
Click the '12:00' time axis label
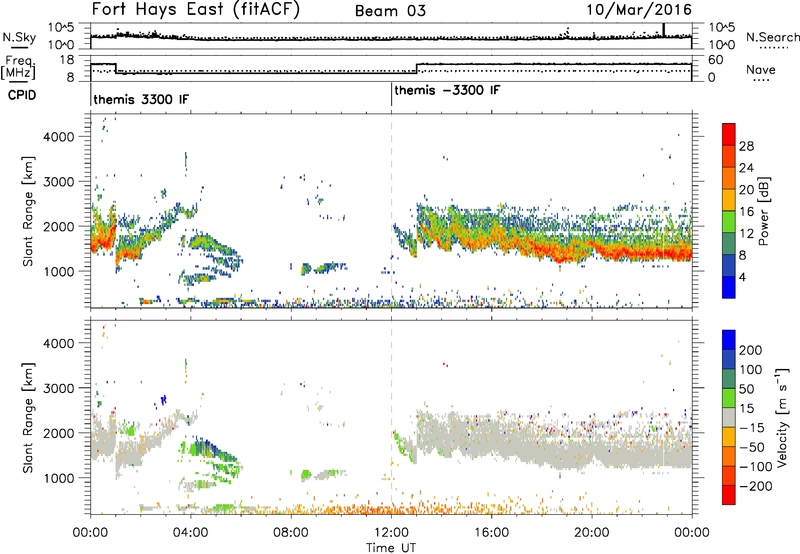pos(391,533)
